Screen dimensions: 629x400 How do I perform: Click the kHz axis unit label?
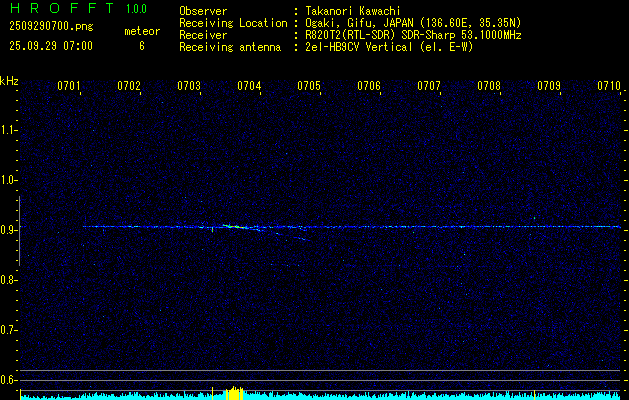(x=9, y=81)
